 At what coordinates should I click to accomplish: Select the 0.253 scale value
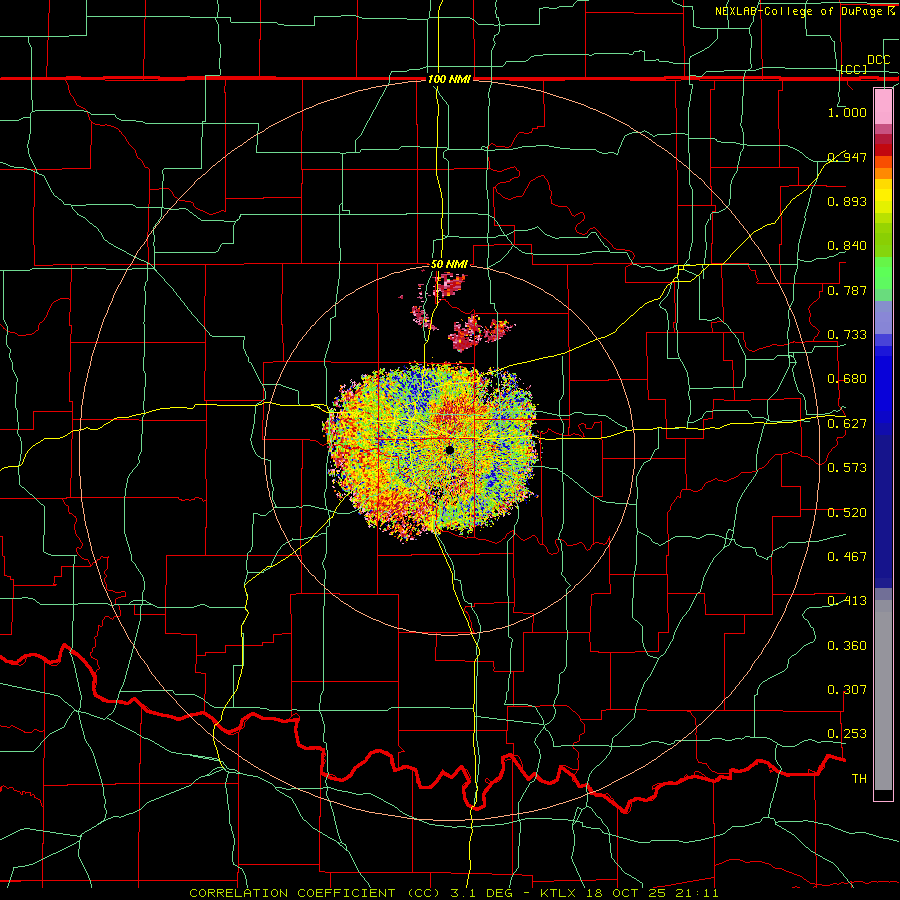pos(847,734)
